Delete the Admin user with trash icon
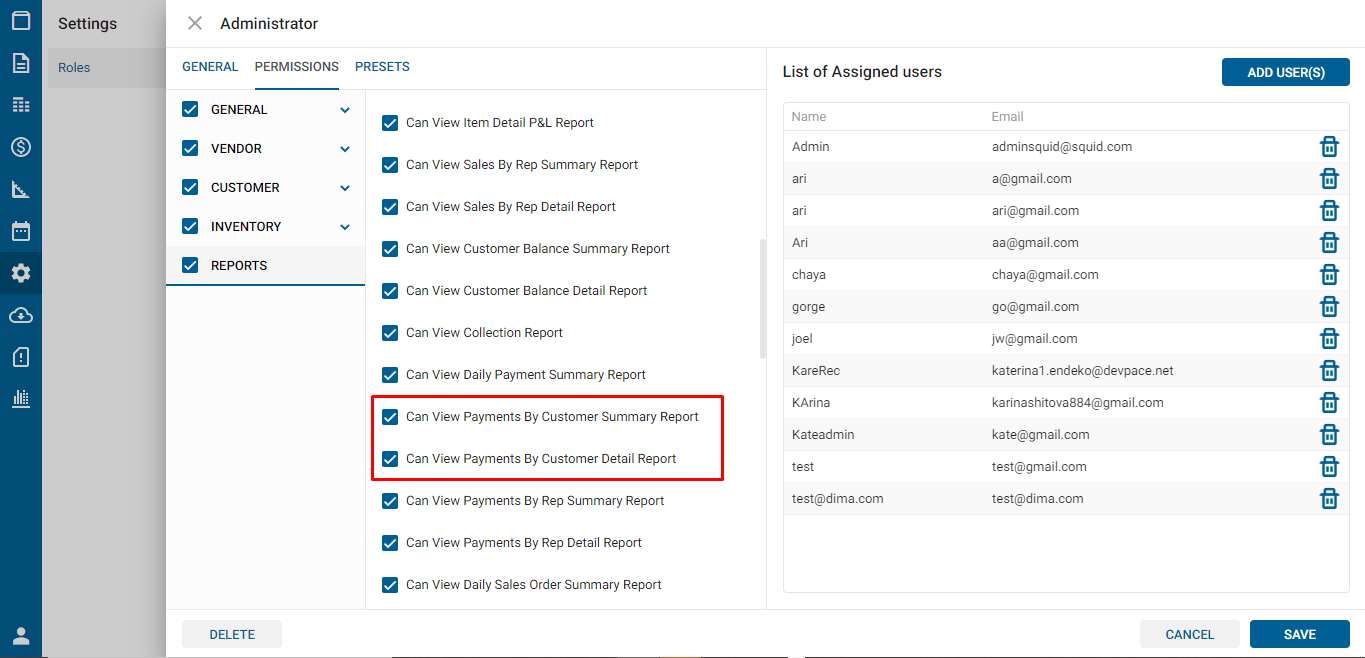This screenshot has width=1365, height=658. (1329, 147)
